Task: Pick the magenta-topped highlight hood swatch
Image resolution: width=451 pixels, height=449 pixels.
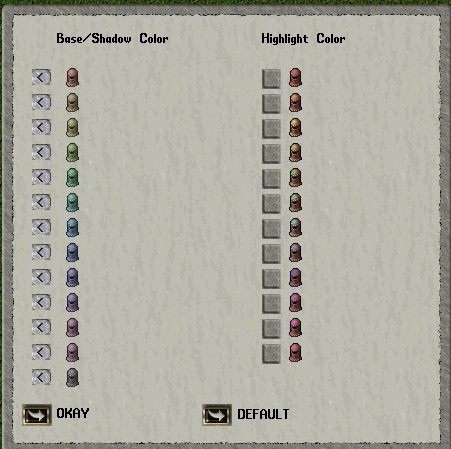Action: tap(295, 327)
